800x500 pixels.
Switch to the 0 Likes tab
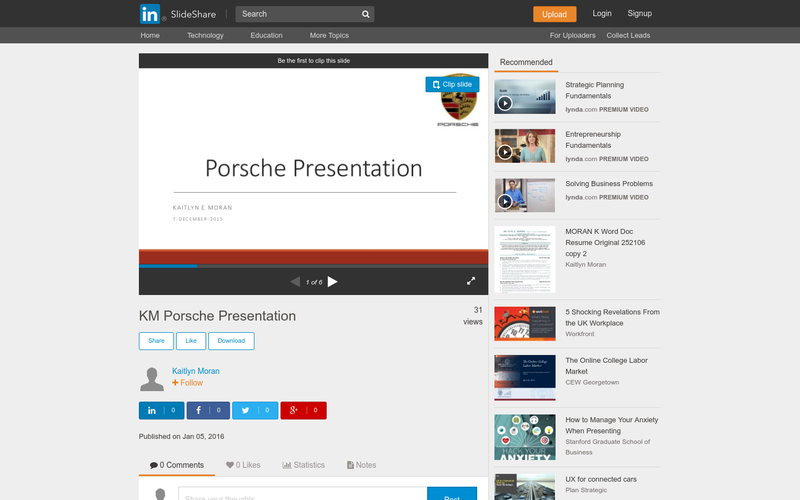point(243,465)
